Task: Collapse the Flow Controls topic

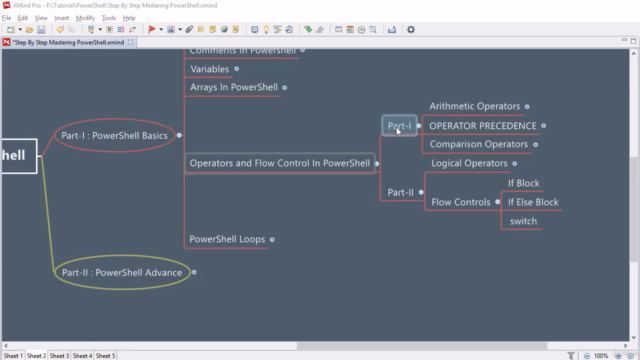Action: click(x=498, y=202)
